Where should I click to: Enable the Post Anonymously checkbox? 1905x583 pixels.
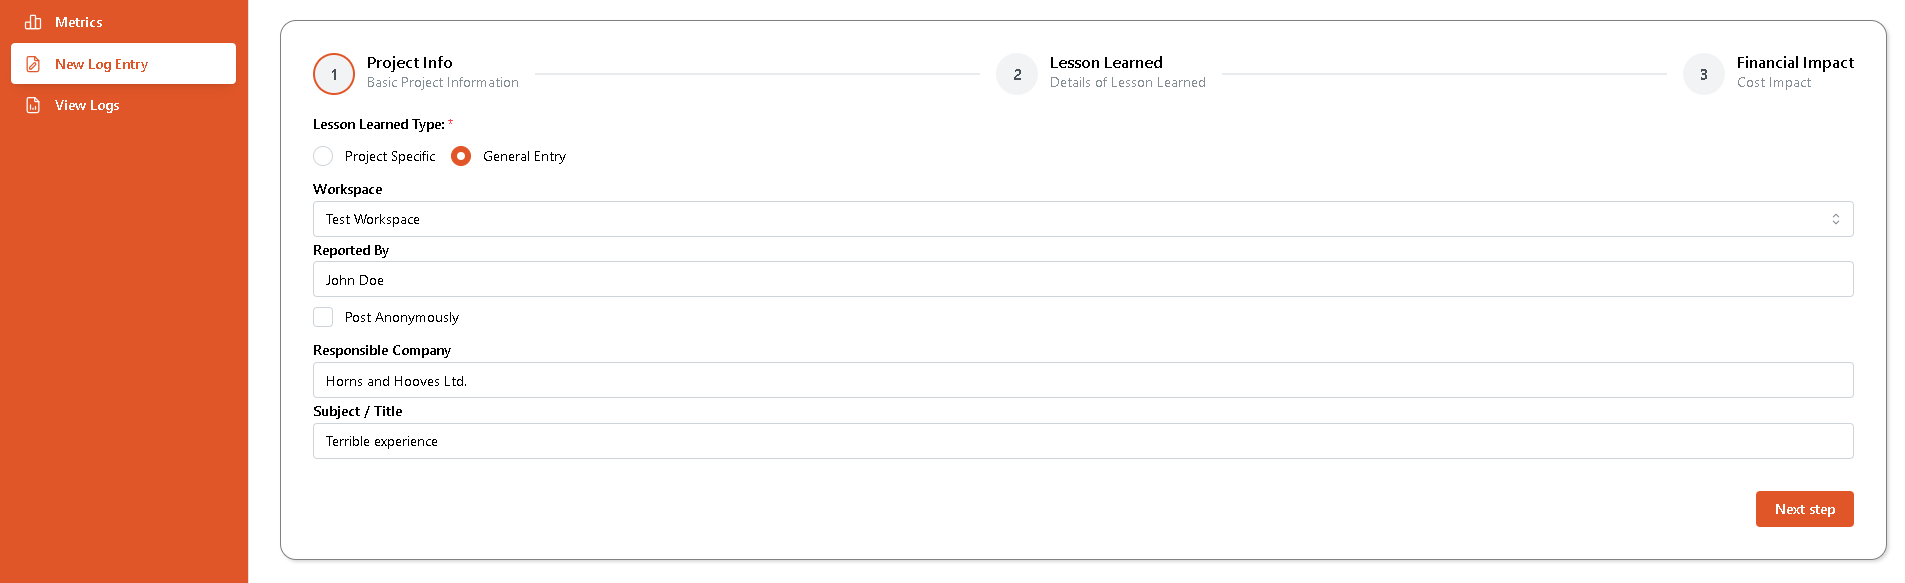[323, 316]
